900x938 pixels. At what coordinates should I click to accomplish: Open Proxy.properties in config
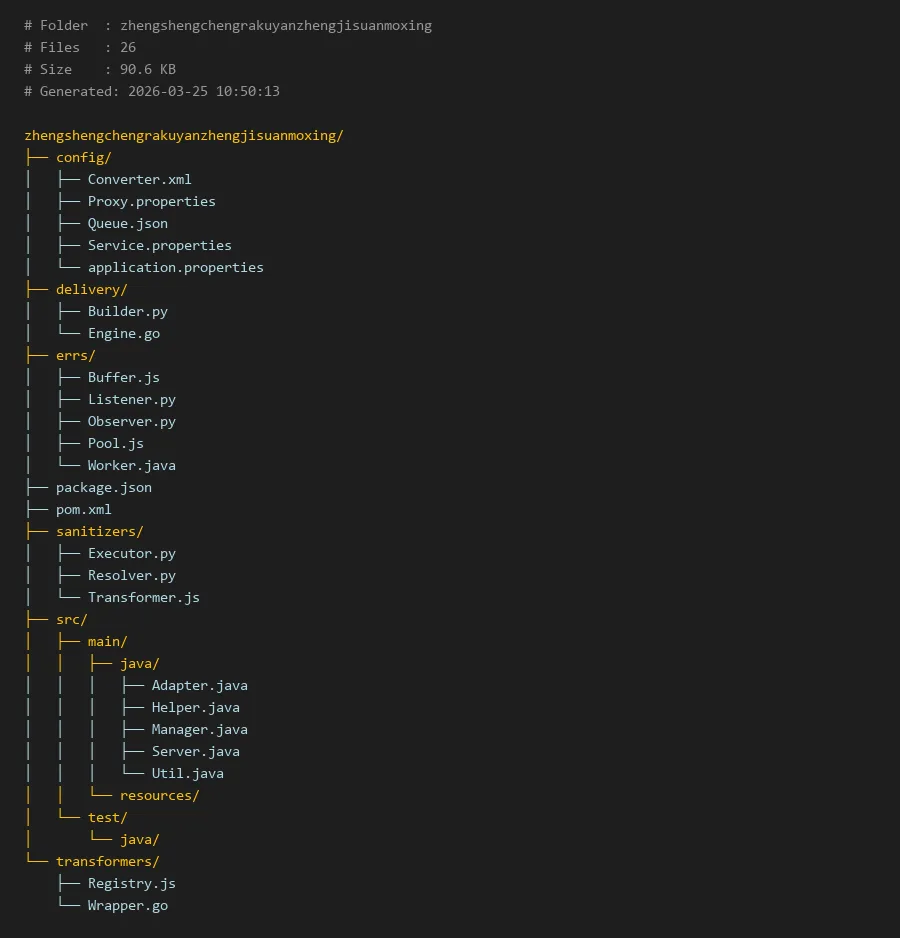[x=151, y=201]
